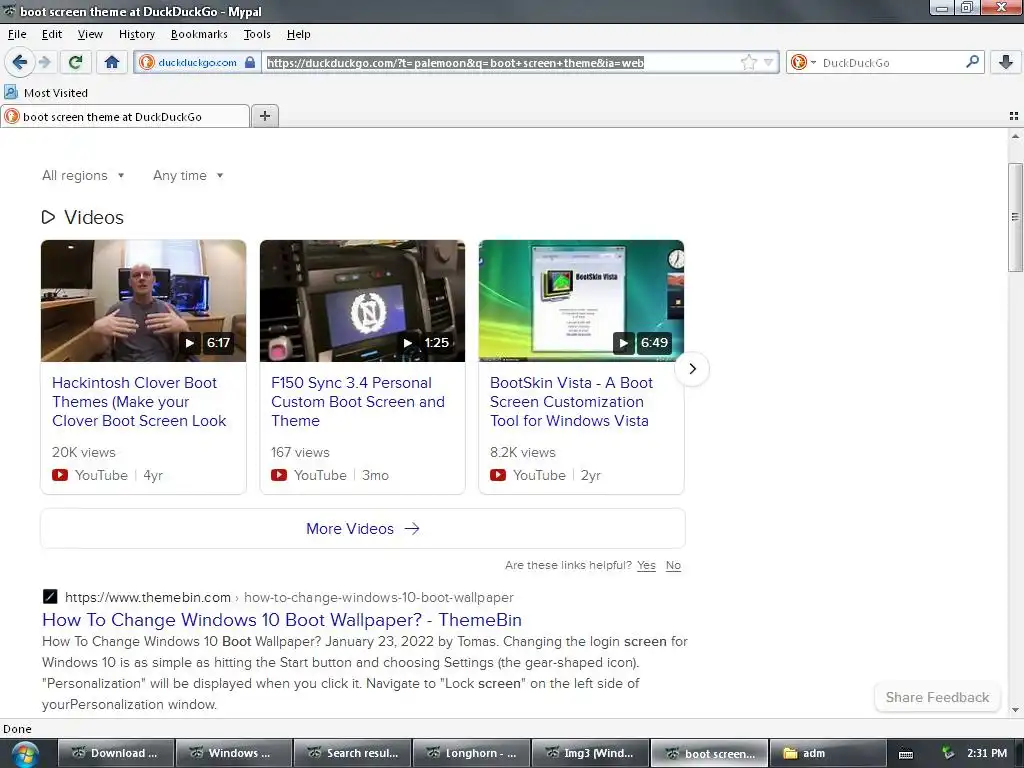Reload the page with the refresh icon
This screenshot has height=768, width=1024.
[x=75, y=62]
